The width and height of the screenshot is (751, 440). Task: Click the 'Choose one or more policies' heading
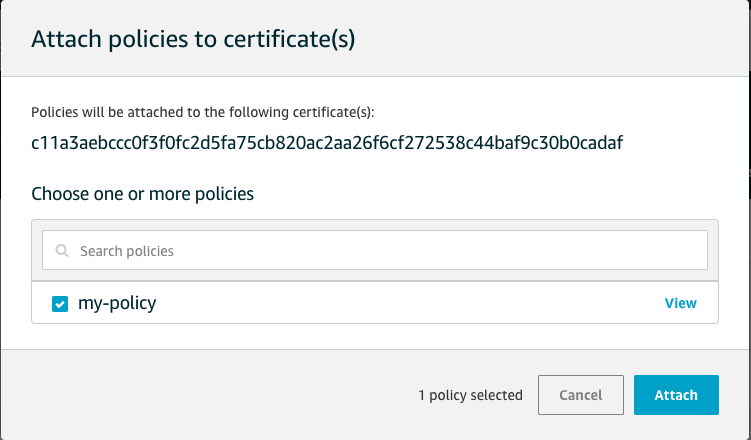tap(143, 193)
